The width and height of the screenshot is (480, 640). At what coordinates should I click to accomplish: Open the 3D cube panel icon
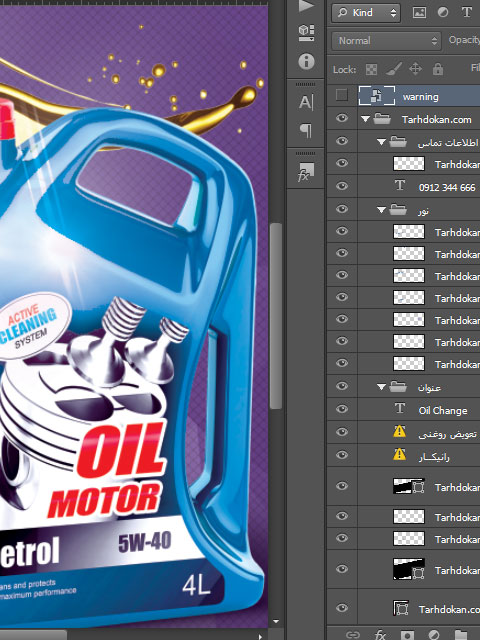[x=307, y=33]
